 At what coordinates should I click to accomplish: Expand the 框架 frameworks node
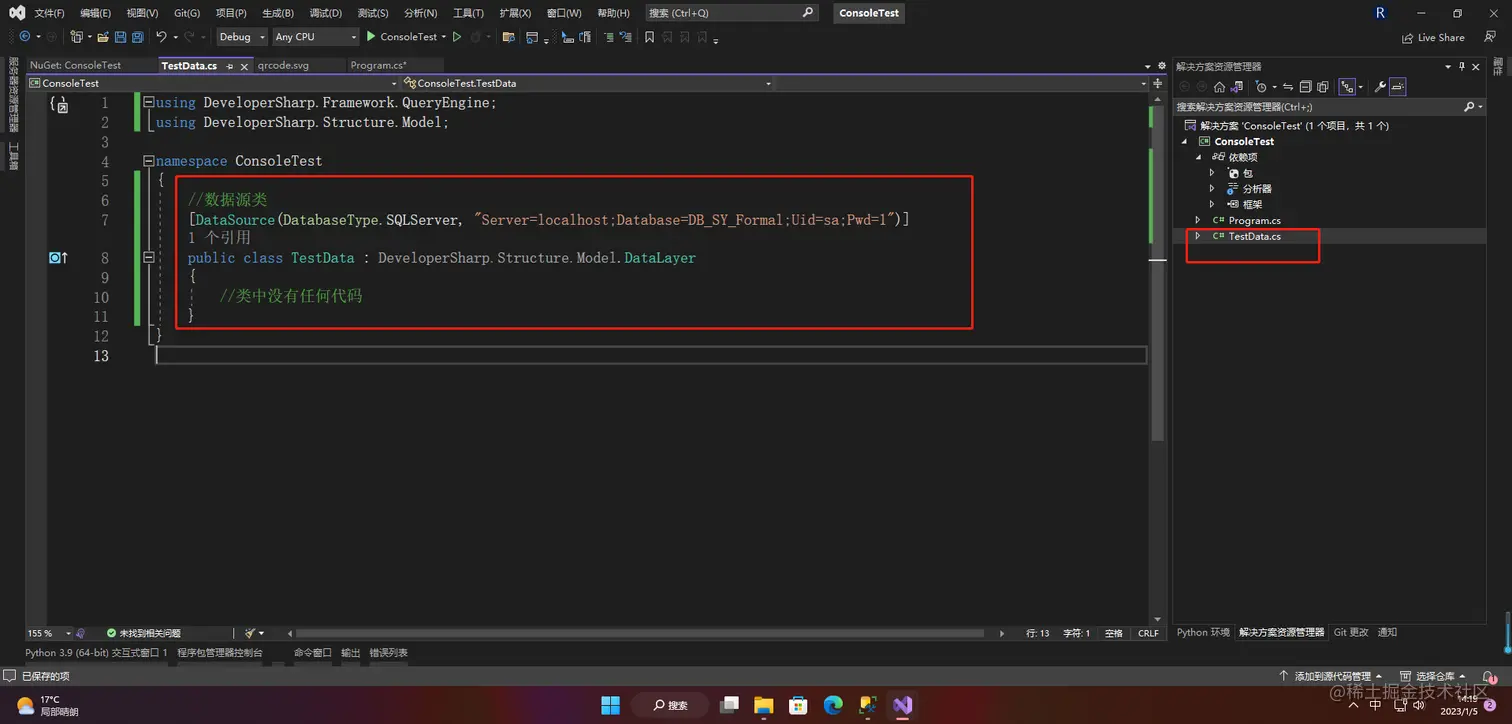tap(1212, 204)
